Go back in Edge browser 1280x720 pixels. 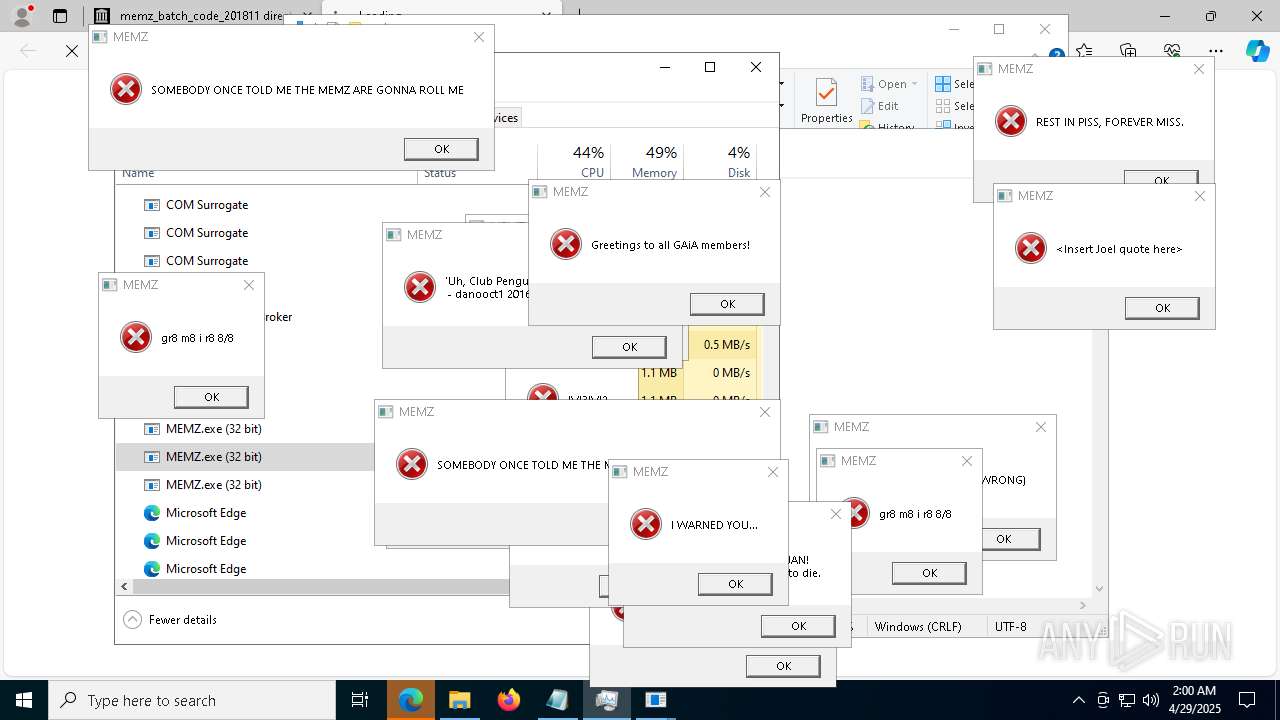(x=28, y=50)
